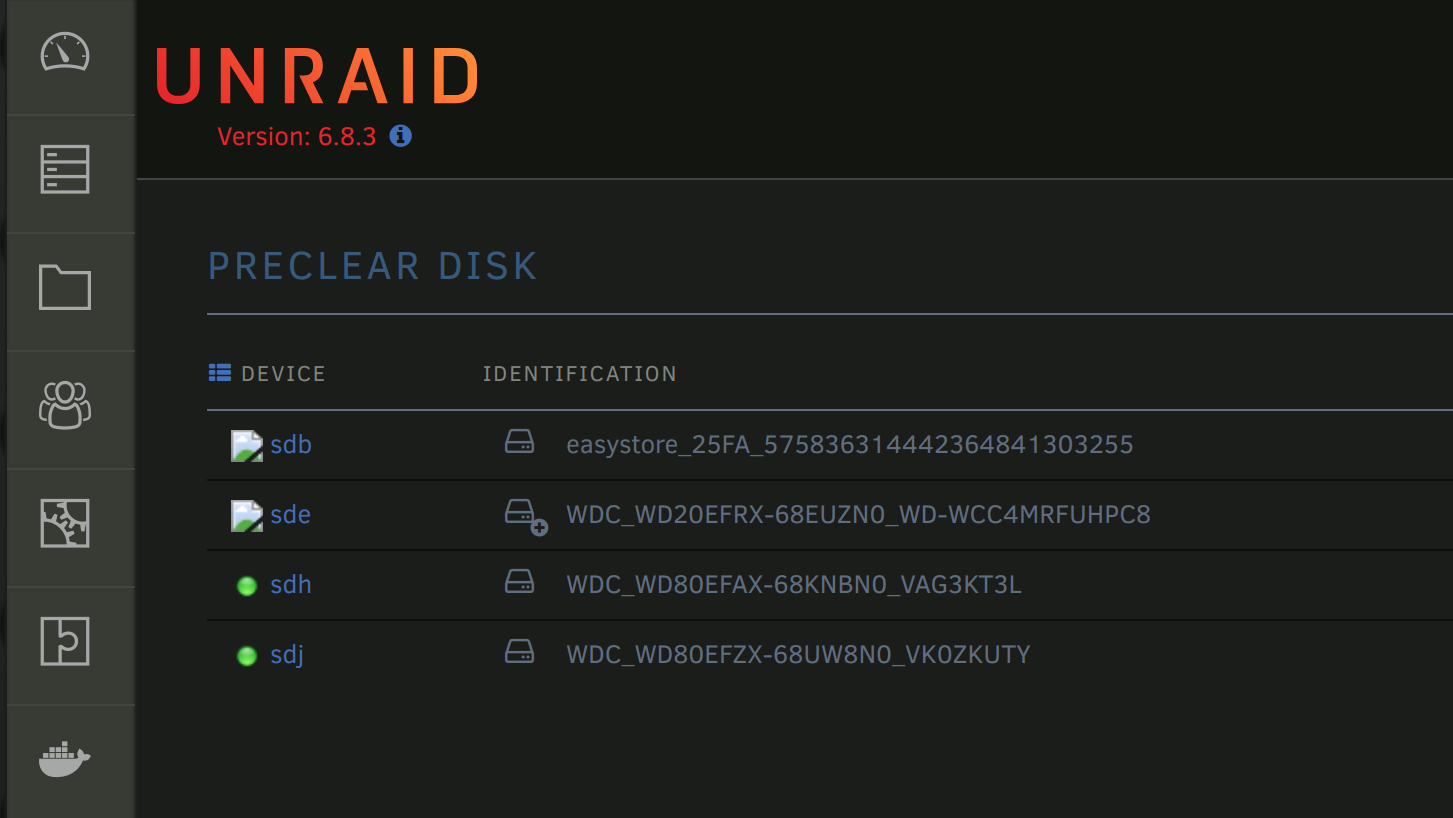Viewport: 1453px width, 818px height.
Task: Click the grid layout icon beside DEVICE
Action: click(218, 372)
